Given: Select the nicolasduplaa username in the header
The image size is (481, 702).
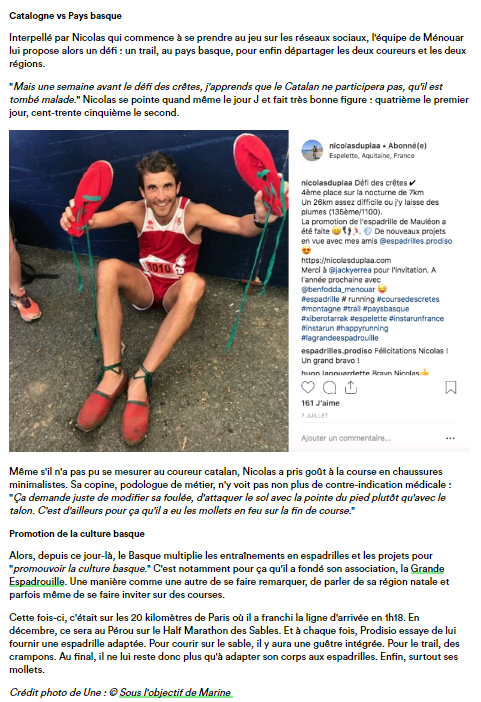Looking at the screenshot, I should point(354,146).
